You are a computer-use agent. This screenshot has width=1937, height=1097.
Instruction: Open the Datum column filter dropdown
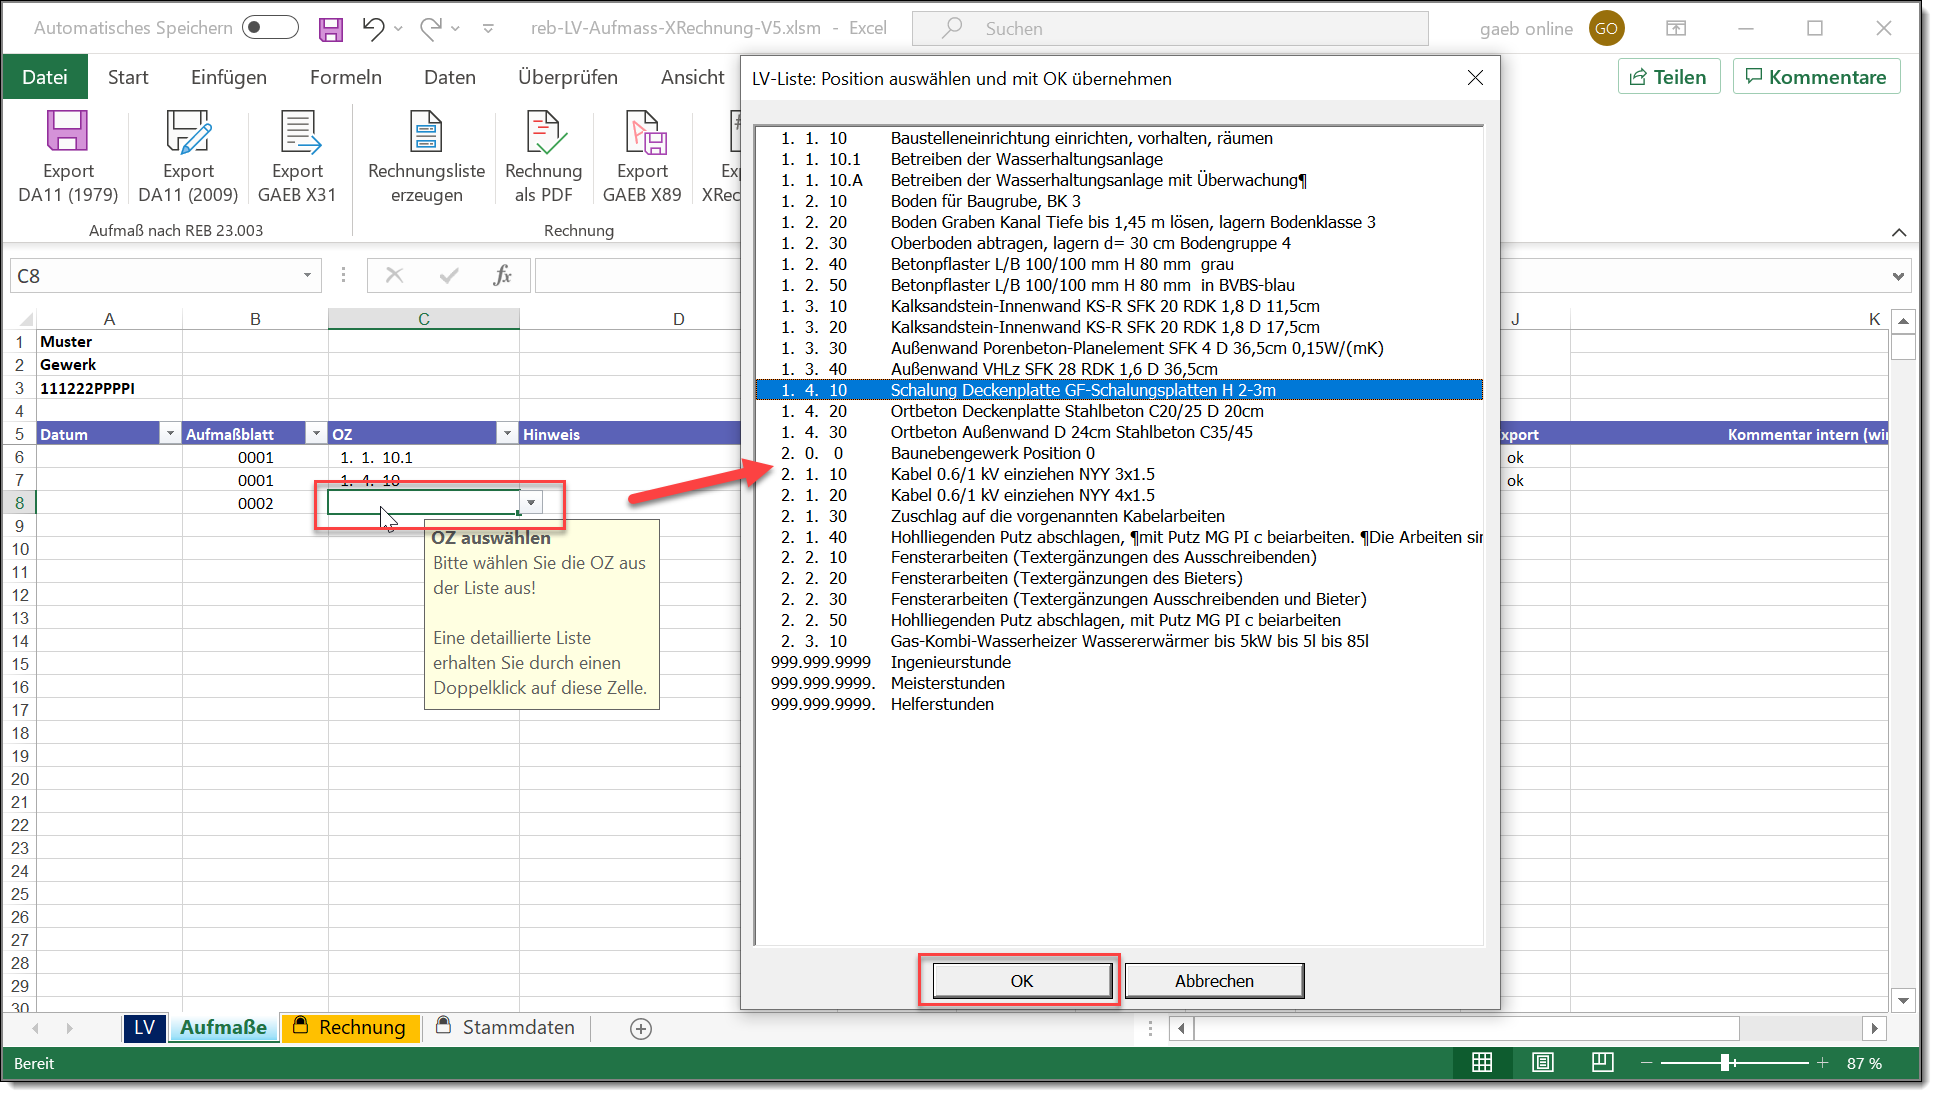pyautogui.click(x=170, y=434)
